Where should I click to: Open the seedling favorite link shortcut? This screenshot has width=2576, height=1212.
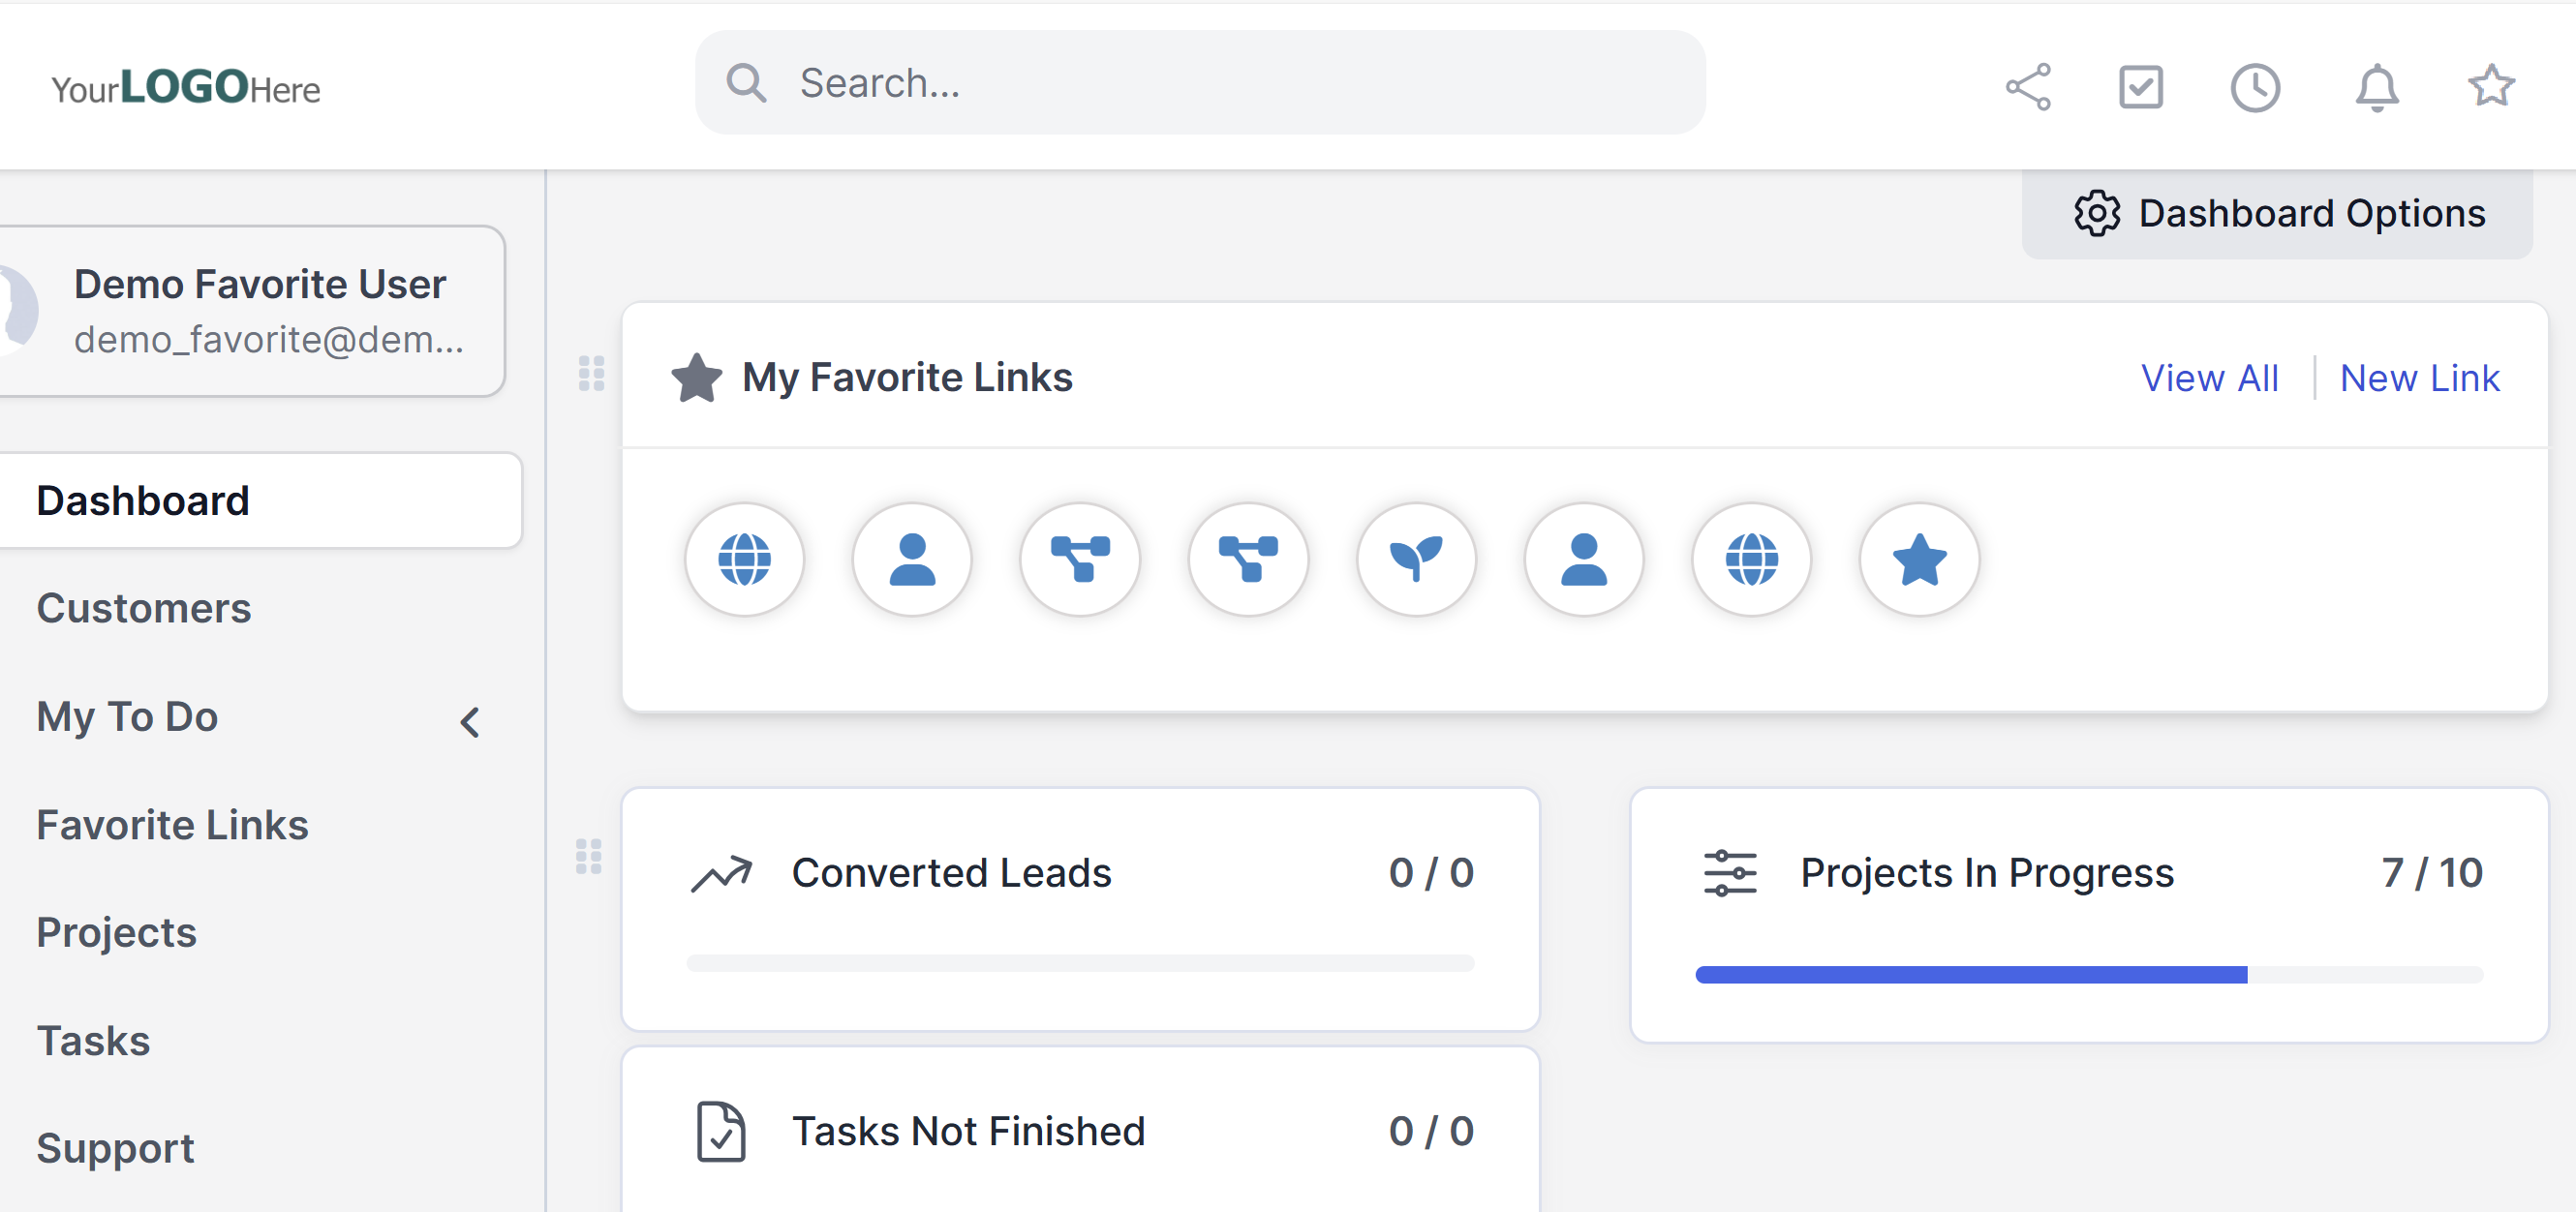click(x=1416, y=559)
